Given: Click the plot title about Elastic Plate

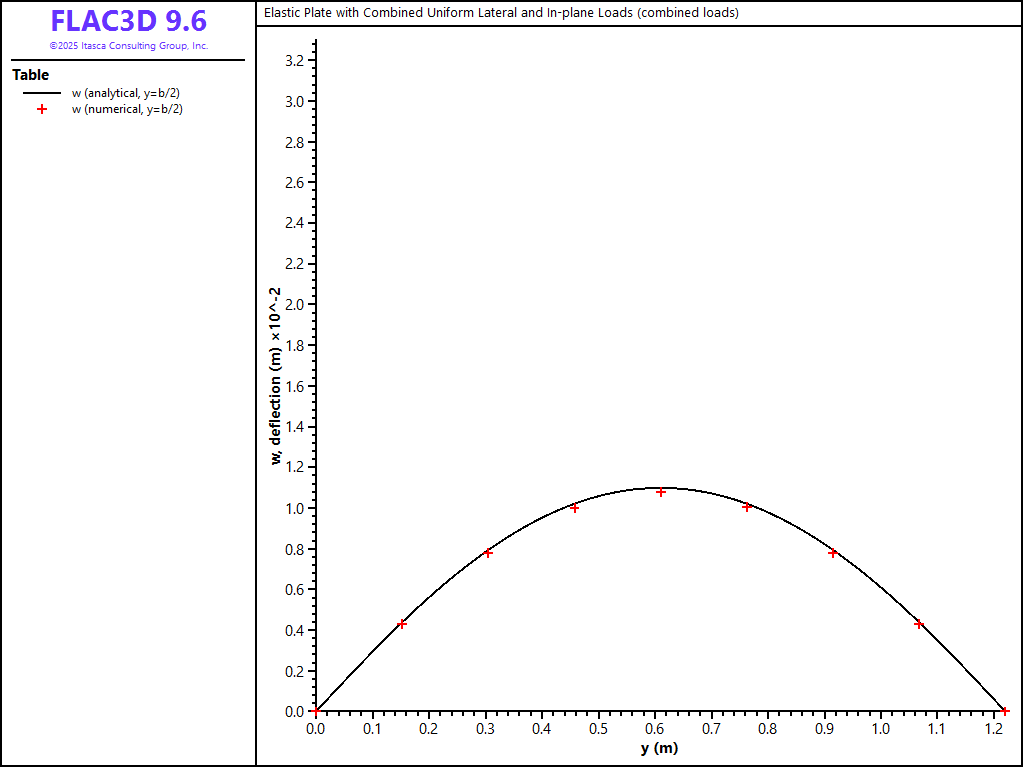Looking at the screenshot, I should 500,13.
